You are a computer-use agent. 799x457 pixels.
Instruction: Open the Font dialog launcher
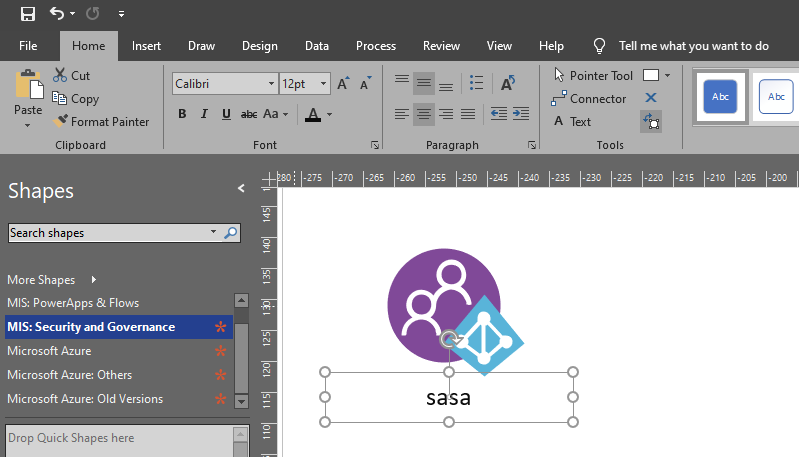(375, 146)
